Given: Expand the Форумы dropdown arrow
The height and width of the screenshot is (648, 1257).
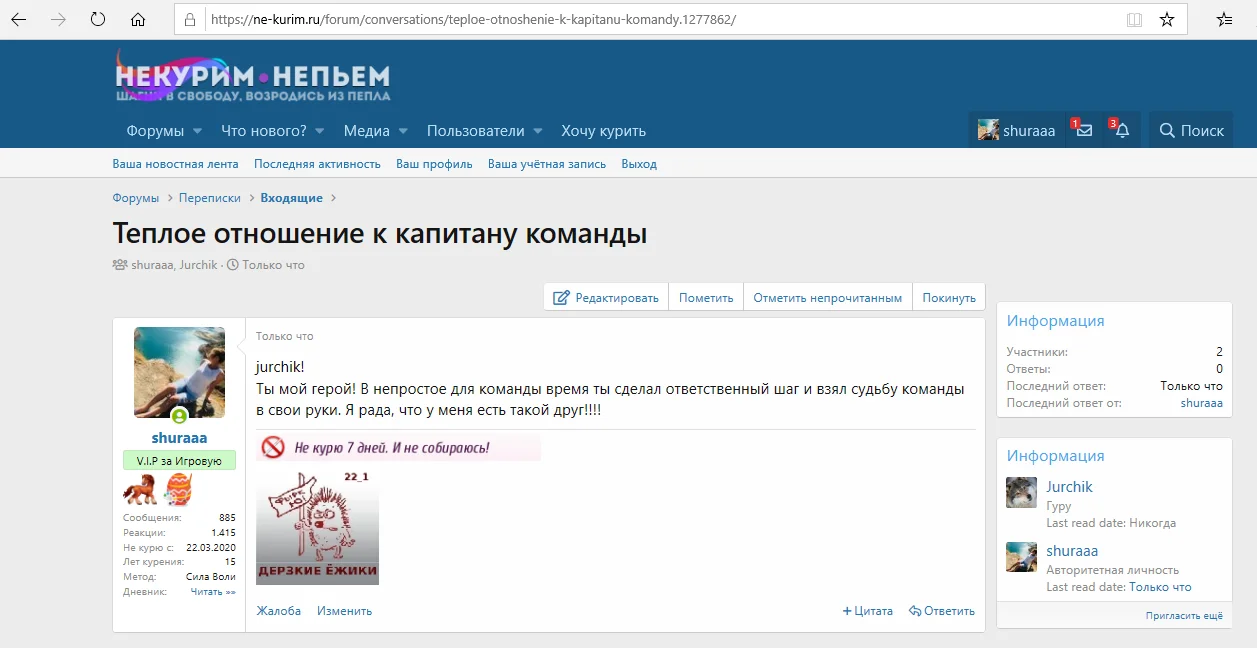Looking at the screenshot, I should coord(197,131).
